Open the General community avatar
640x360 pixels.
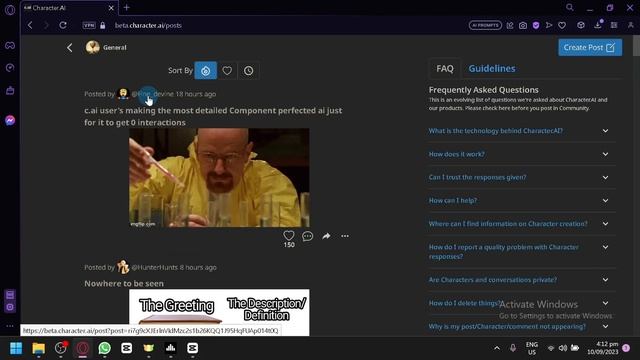pos(93,47)
